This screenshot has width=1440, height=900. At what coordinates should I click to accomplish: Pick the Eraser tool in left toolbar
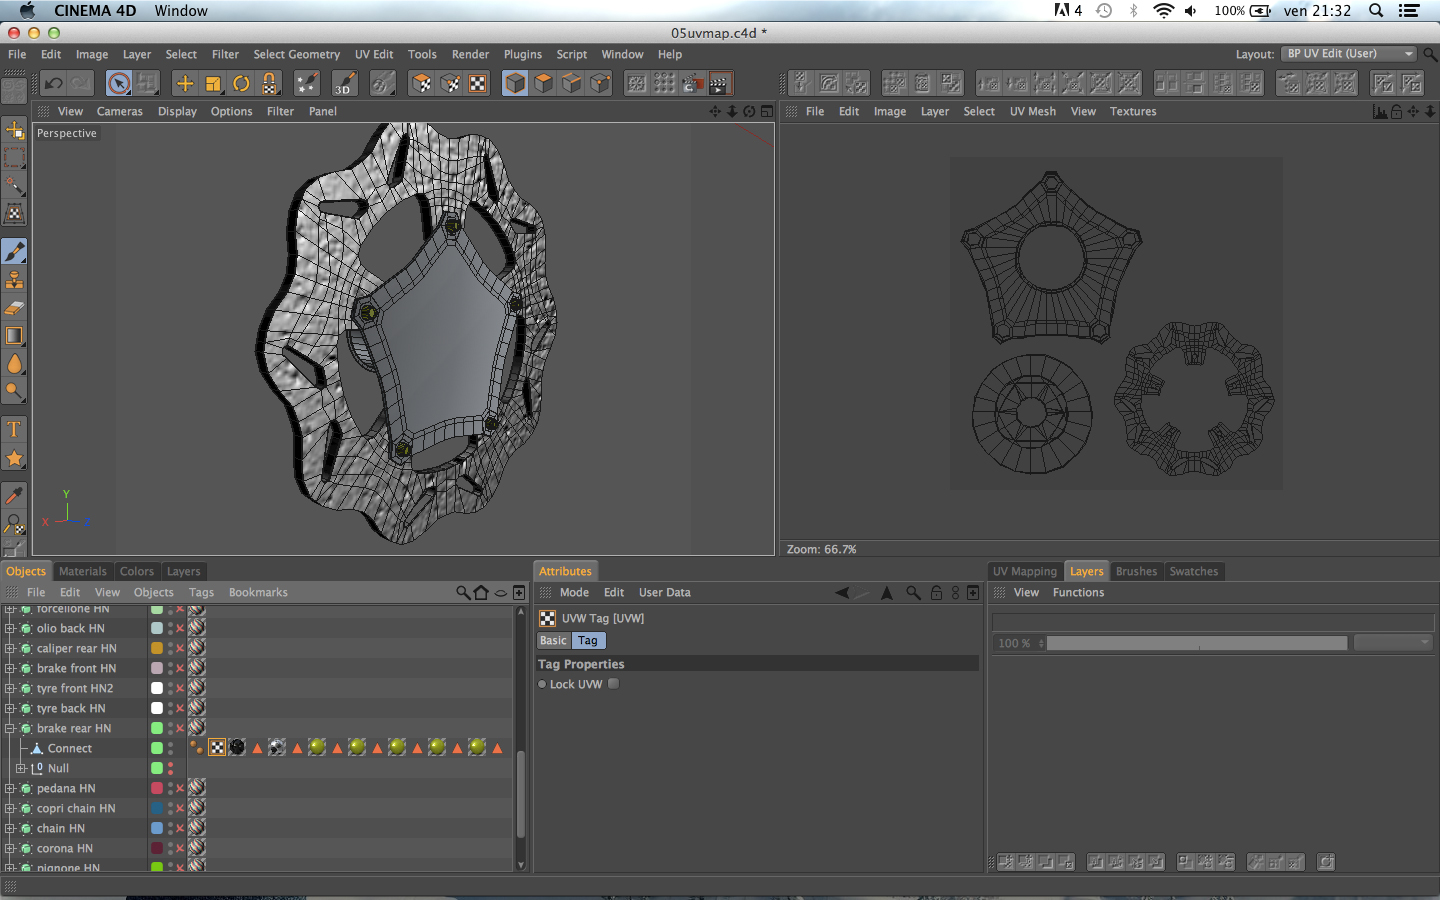click(x=14, y=308)
